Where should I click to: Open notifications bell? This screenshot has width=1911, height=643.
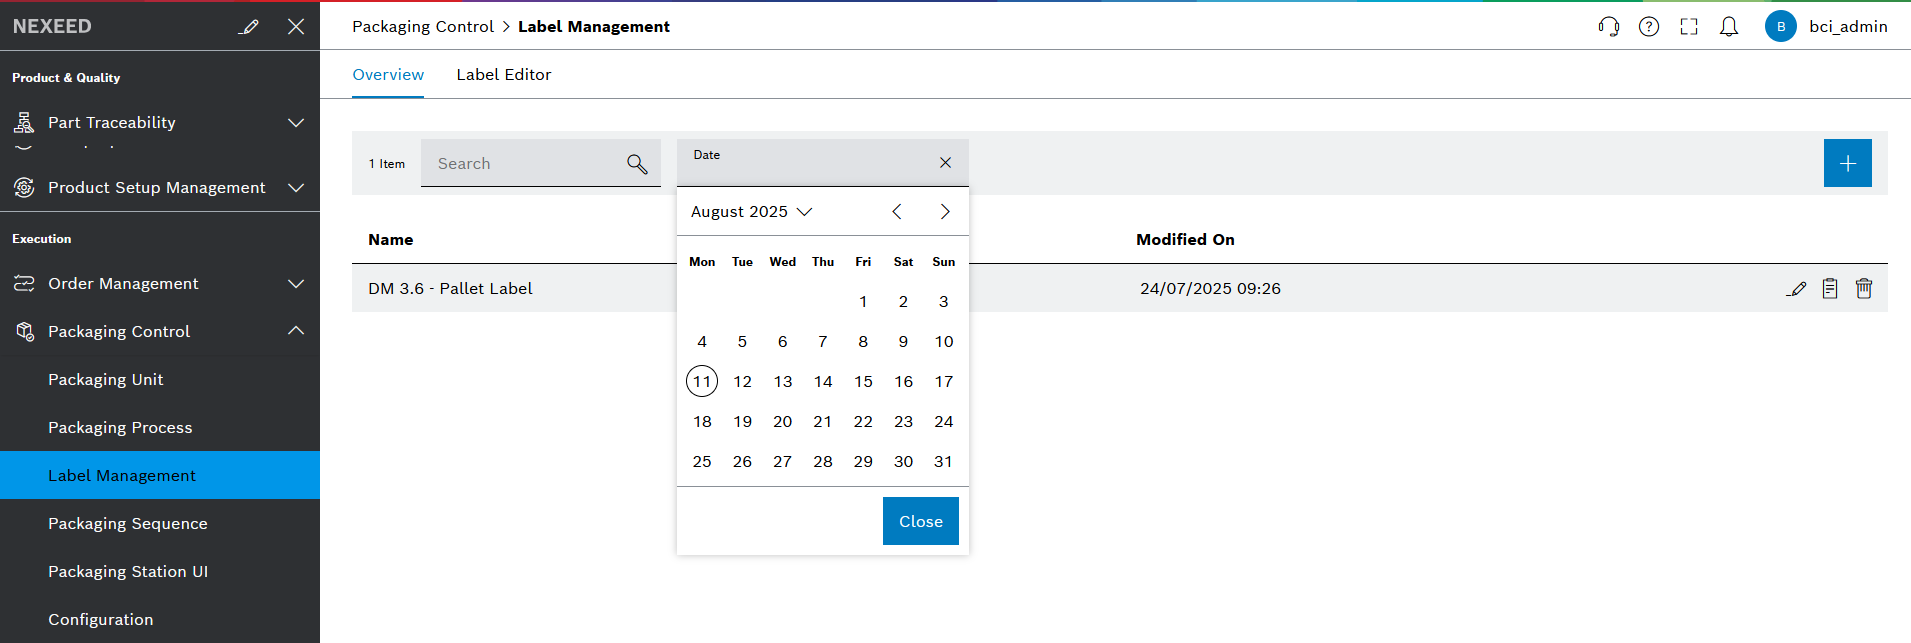point(1729,26)
